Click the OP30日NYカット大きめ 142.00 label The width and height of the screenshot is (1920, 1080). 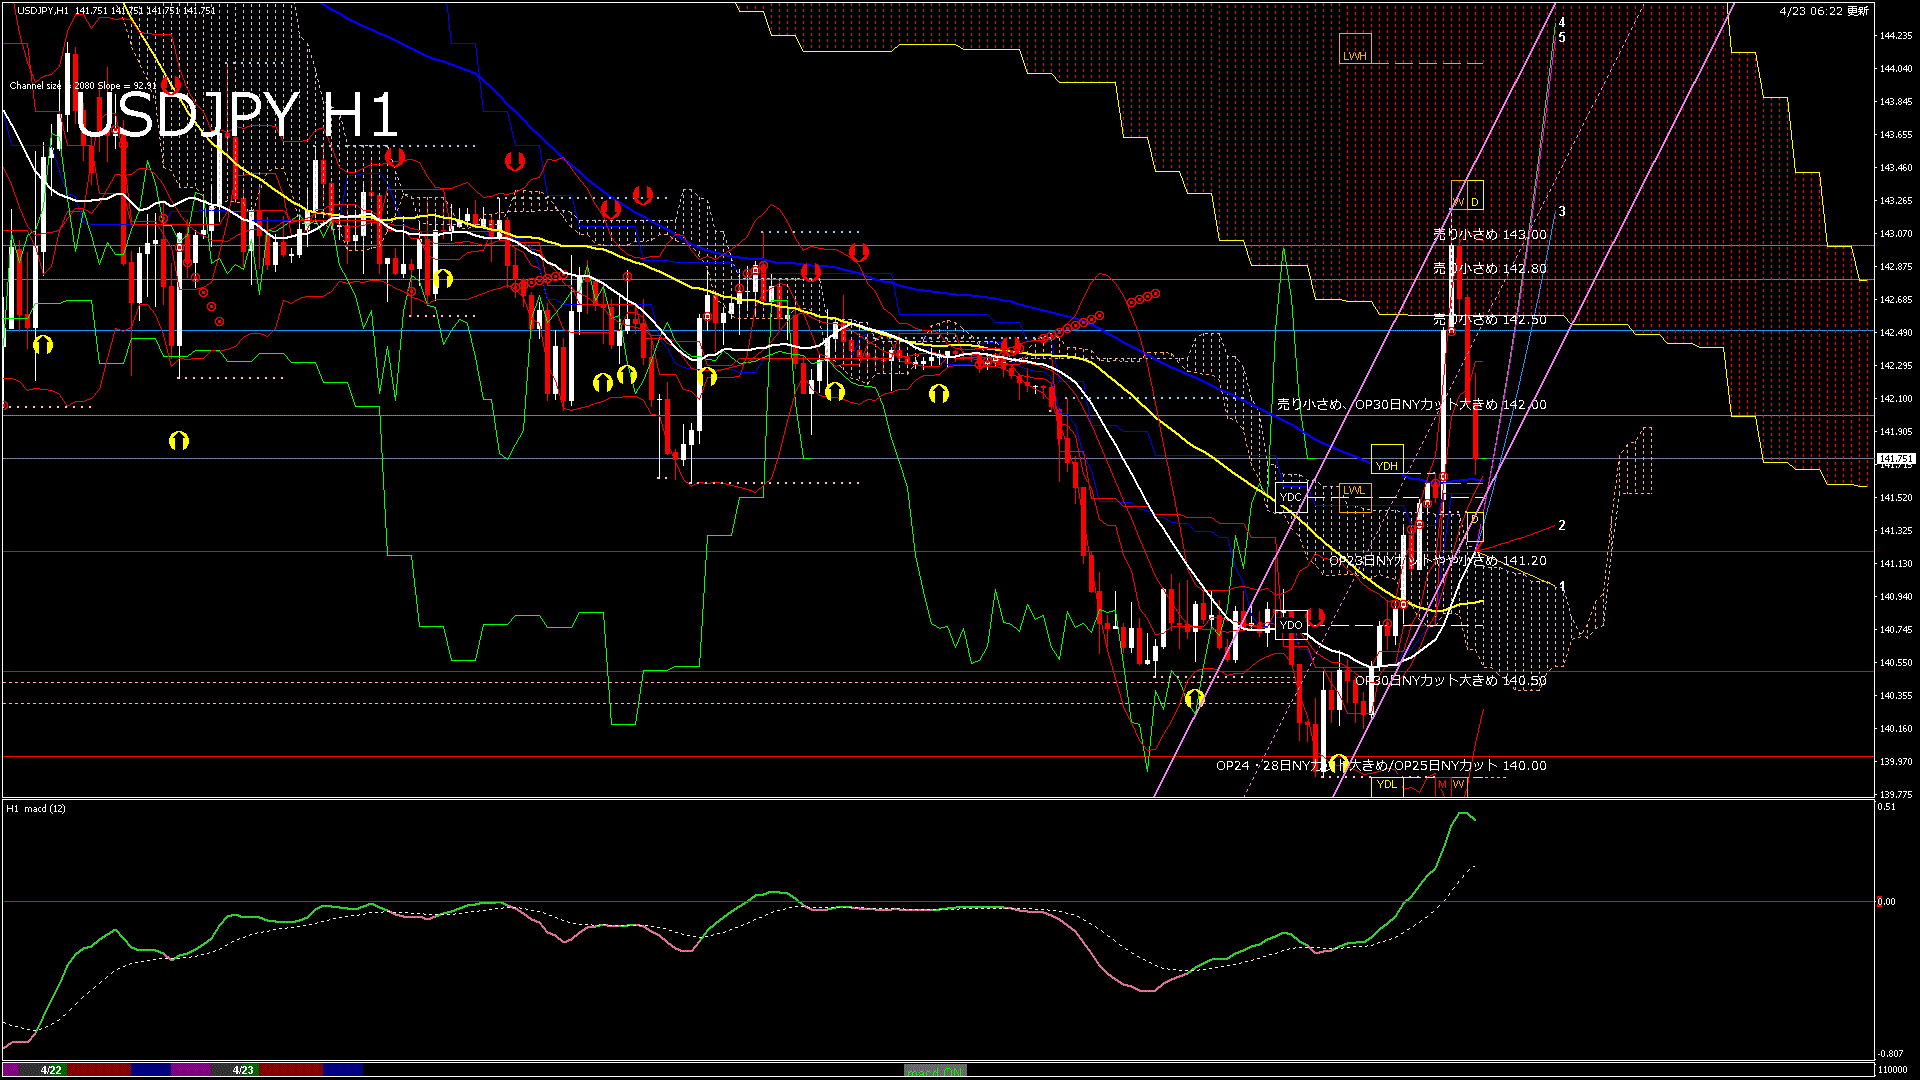1412,405
